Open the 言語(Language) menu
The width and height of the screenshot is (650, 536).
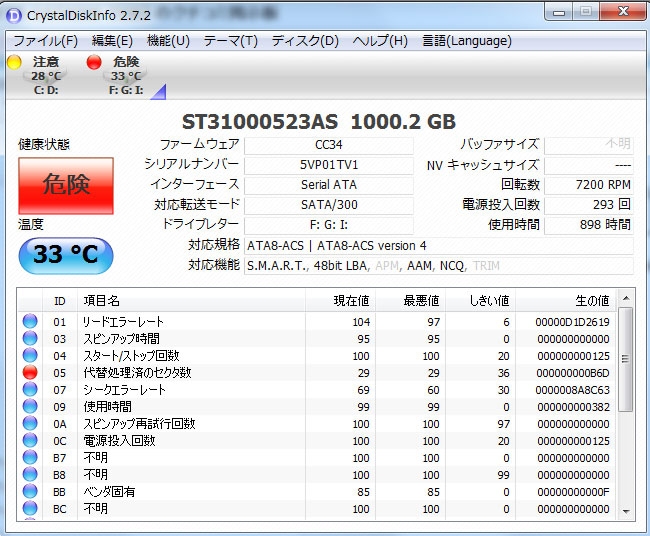(467, 41)
